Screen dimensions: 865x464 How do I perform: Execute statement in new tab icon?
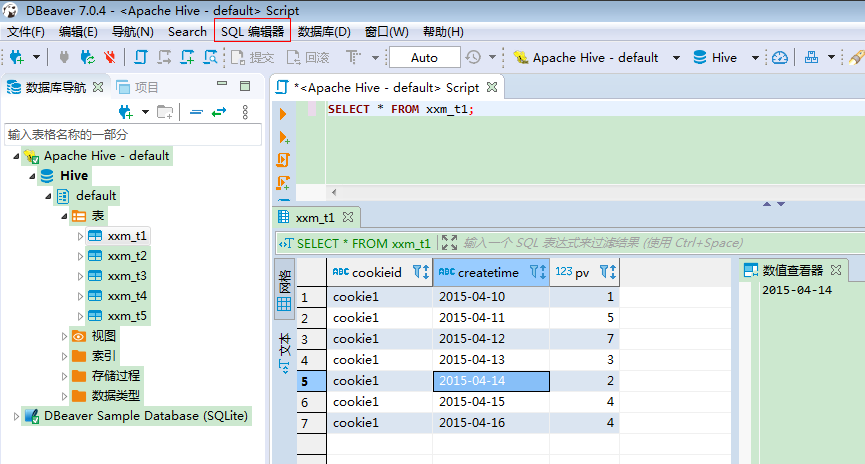pyautogui.click(x=284, y=137)
